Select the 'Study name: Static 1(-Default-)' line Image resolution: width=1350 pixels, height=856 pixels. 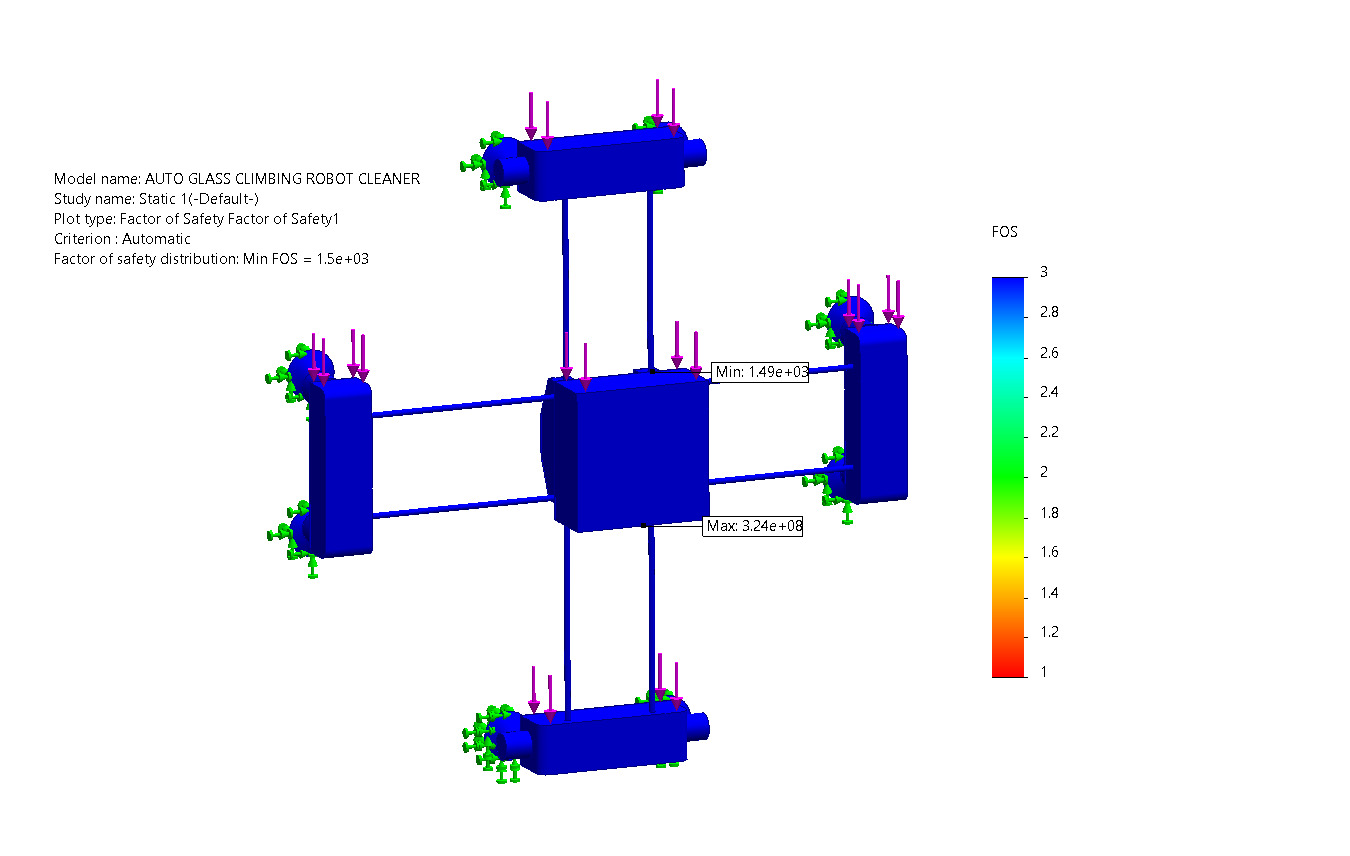pyautogui.click(x=156, y=199)
